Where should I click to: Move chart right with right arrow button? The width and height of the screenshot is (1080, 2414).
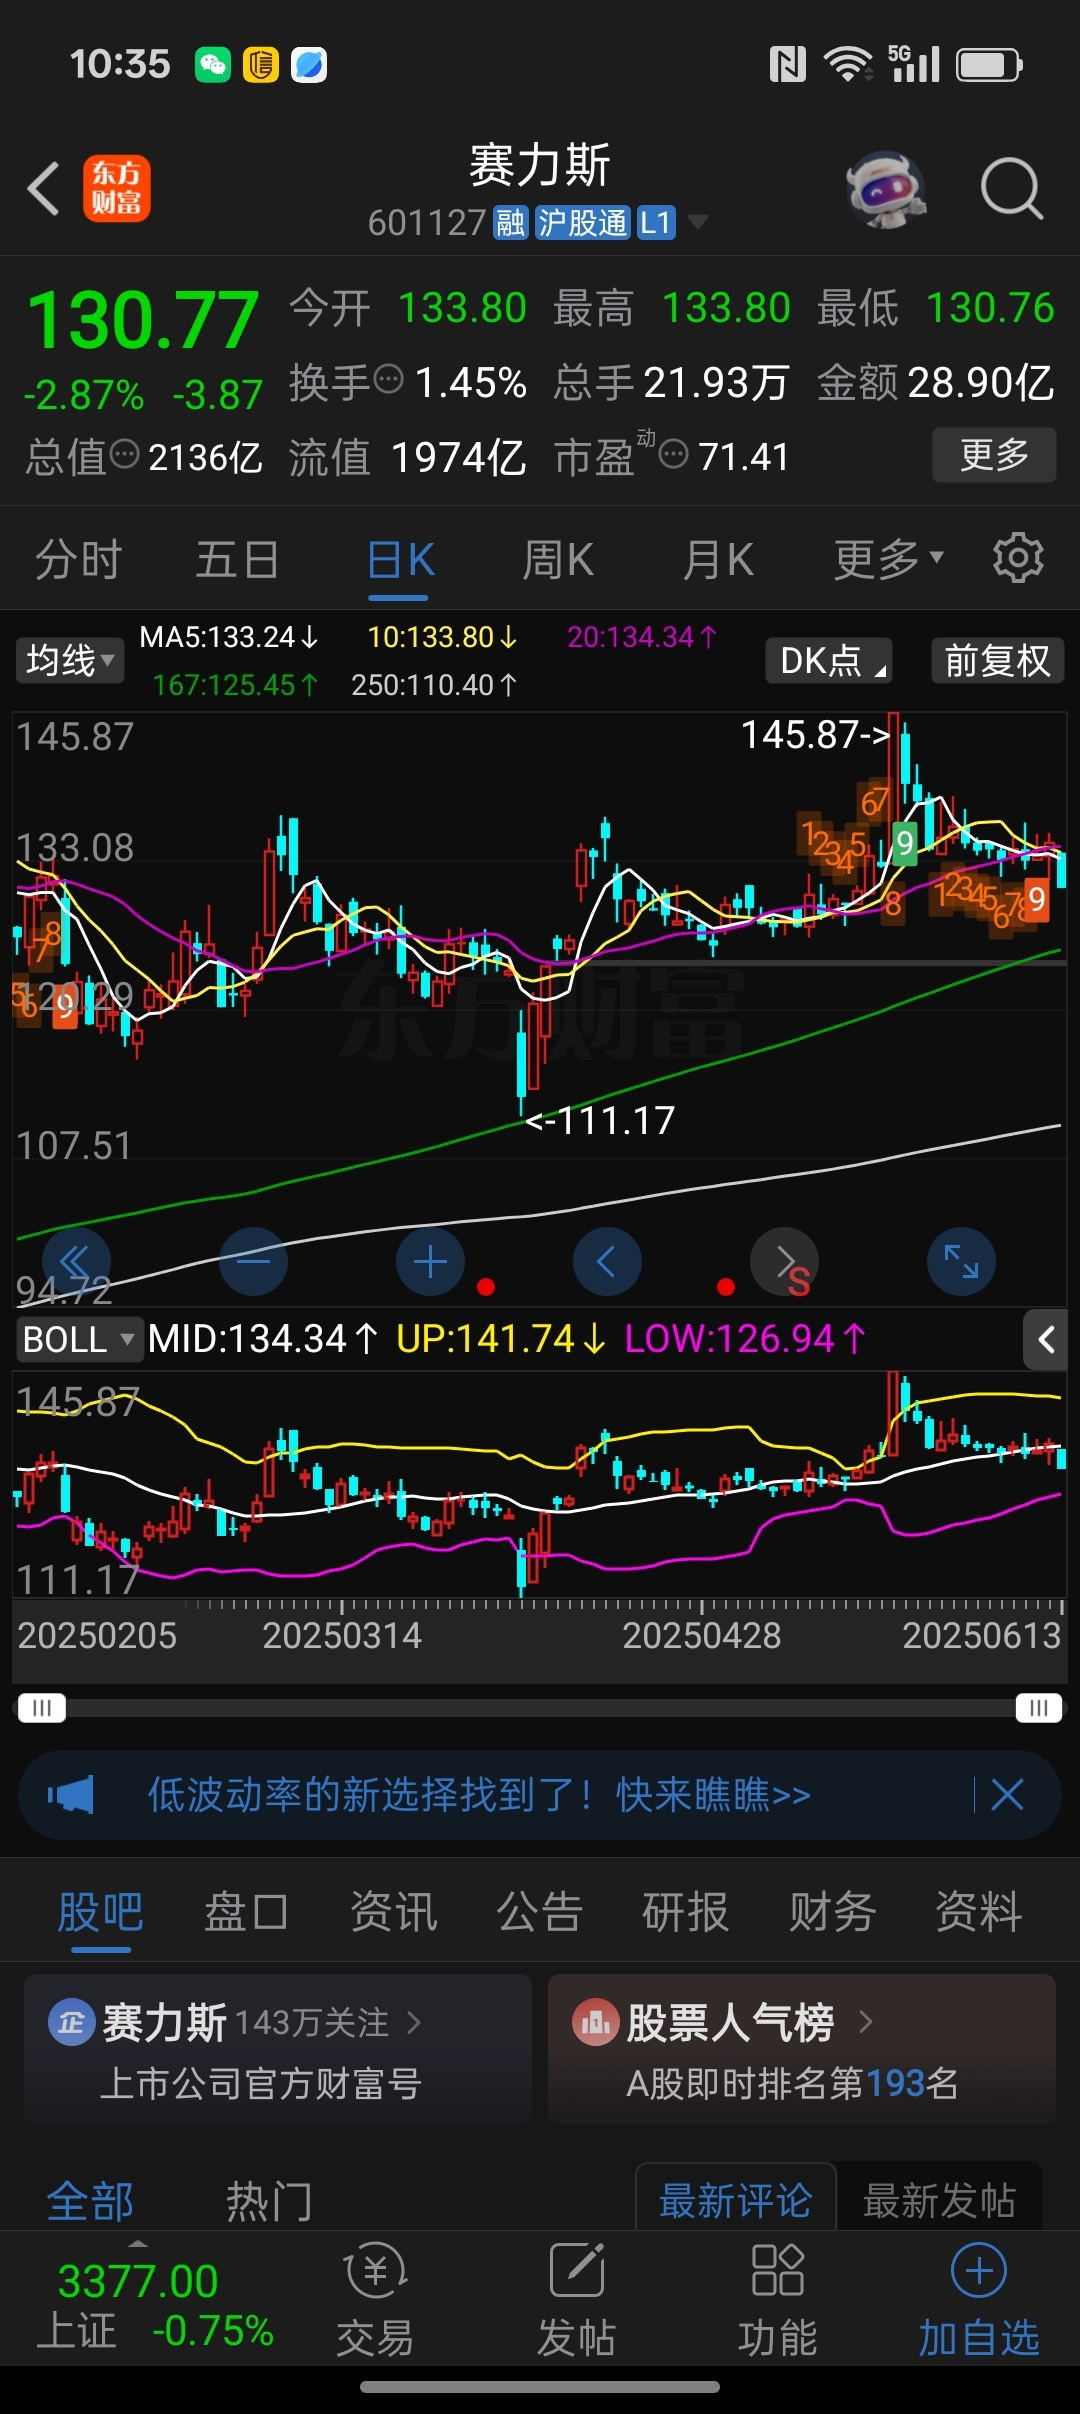tap(784, 1262)
